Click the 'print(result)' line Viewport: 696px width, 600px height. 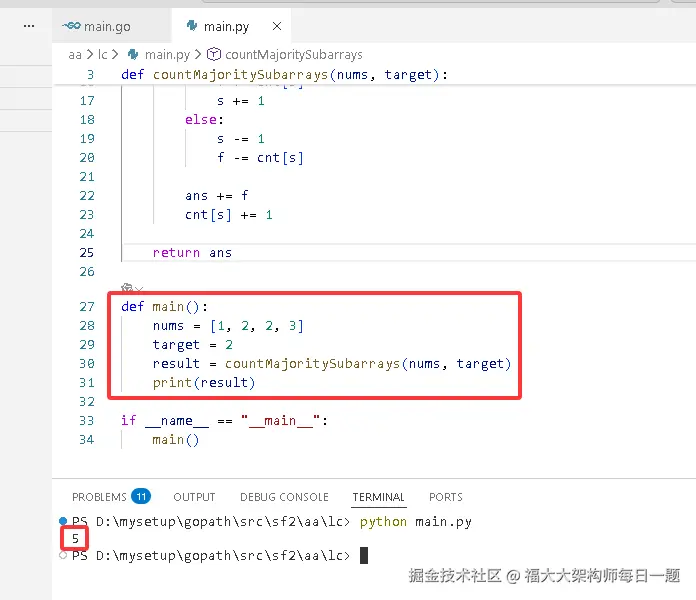coord(204,383)
